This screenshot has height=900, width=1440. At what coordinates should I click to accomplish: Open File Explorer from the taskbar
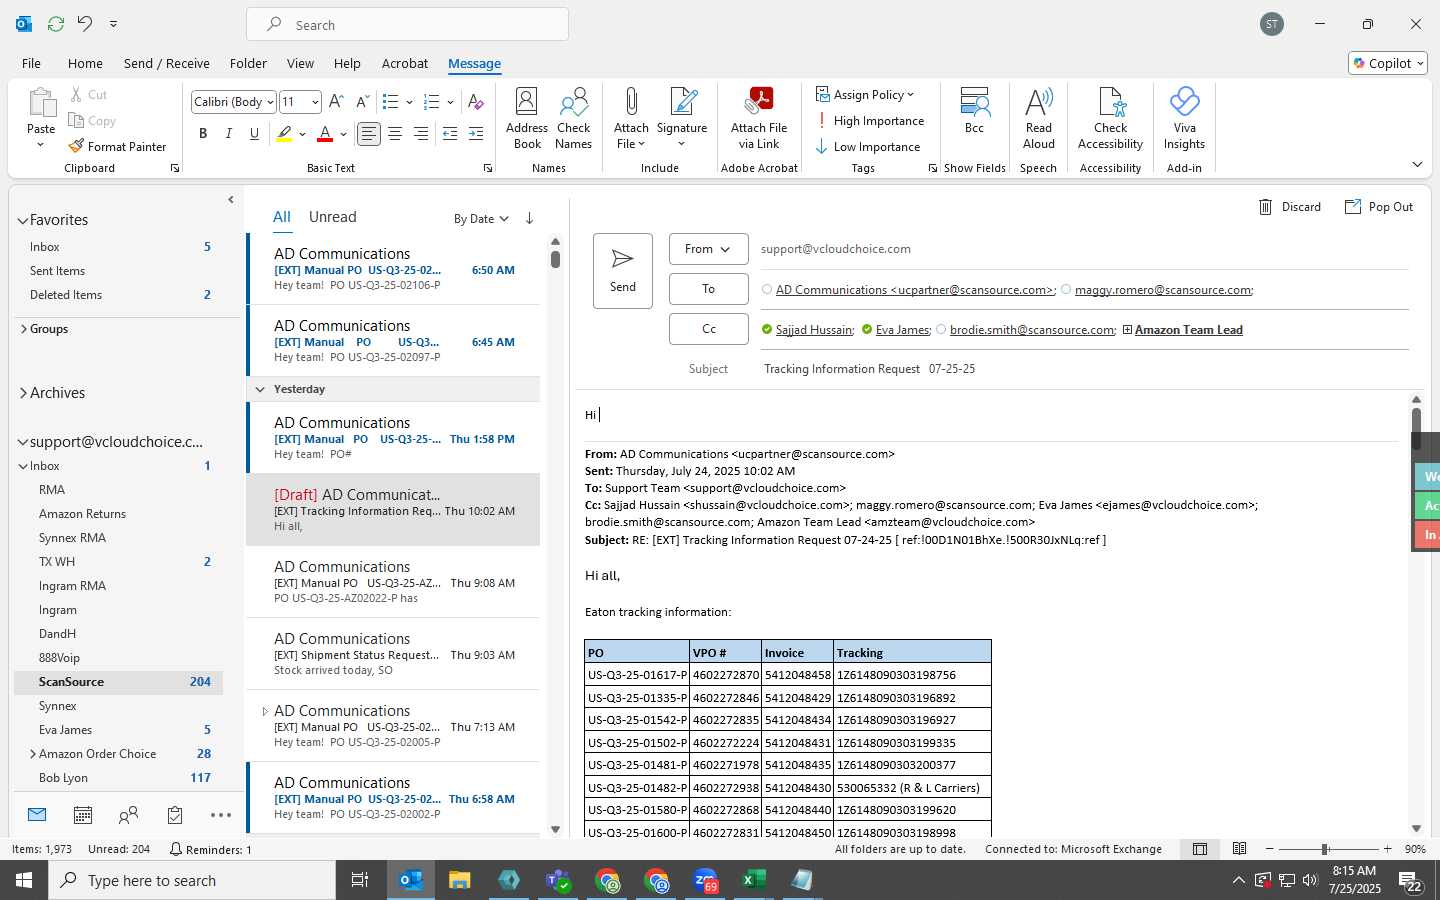point(460,880)
